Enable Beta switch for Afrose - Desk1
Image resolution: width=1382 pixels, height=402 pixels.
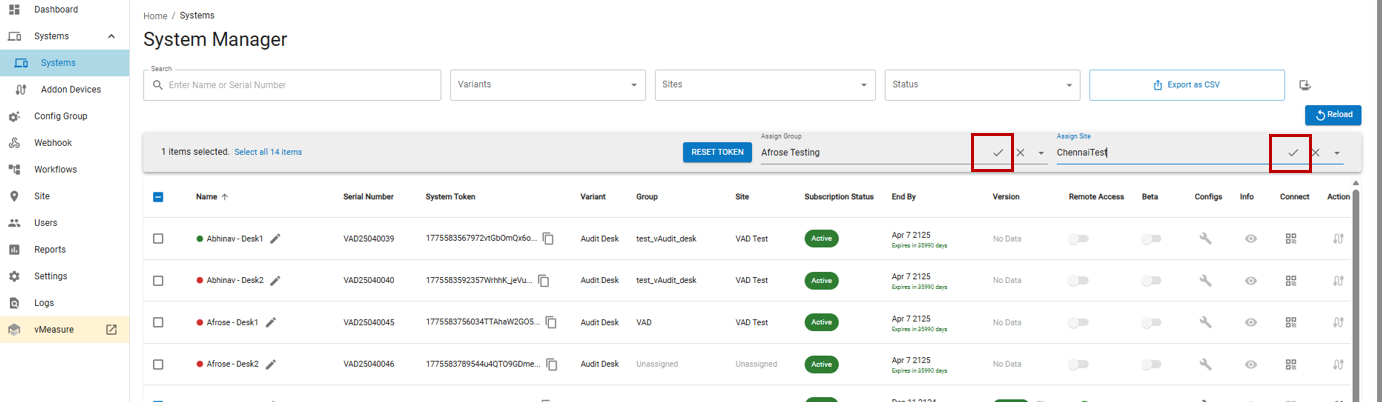tap(1152, 323)
